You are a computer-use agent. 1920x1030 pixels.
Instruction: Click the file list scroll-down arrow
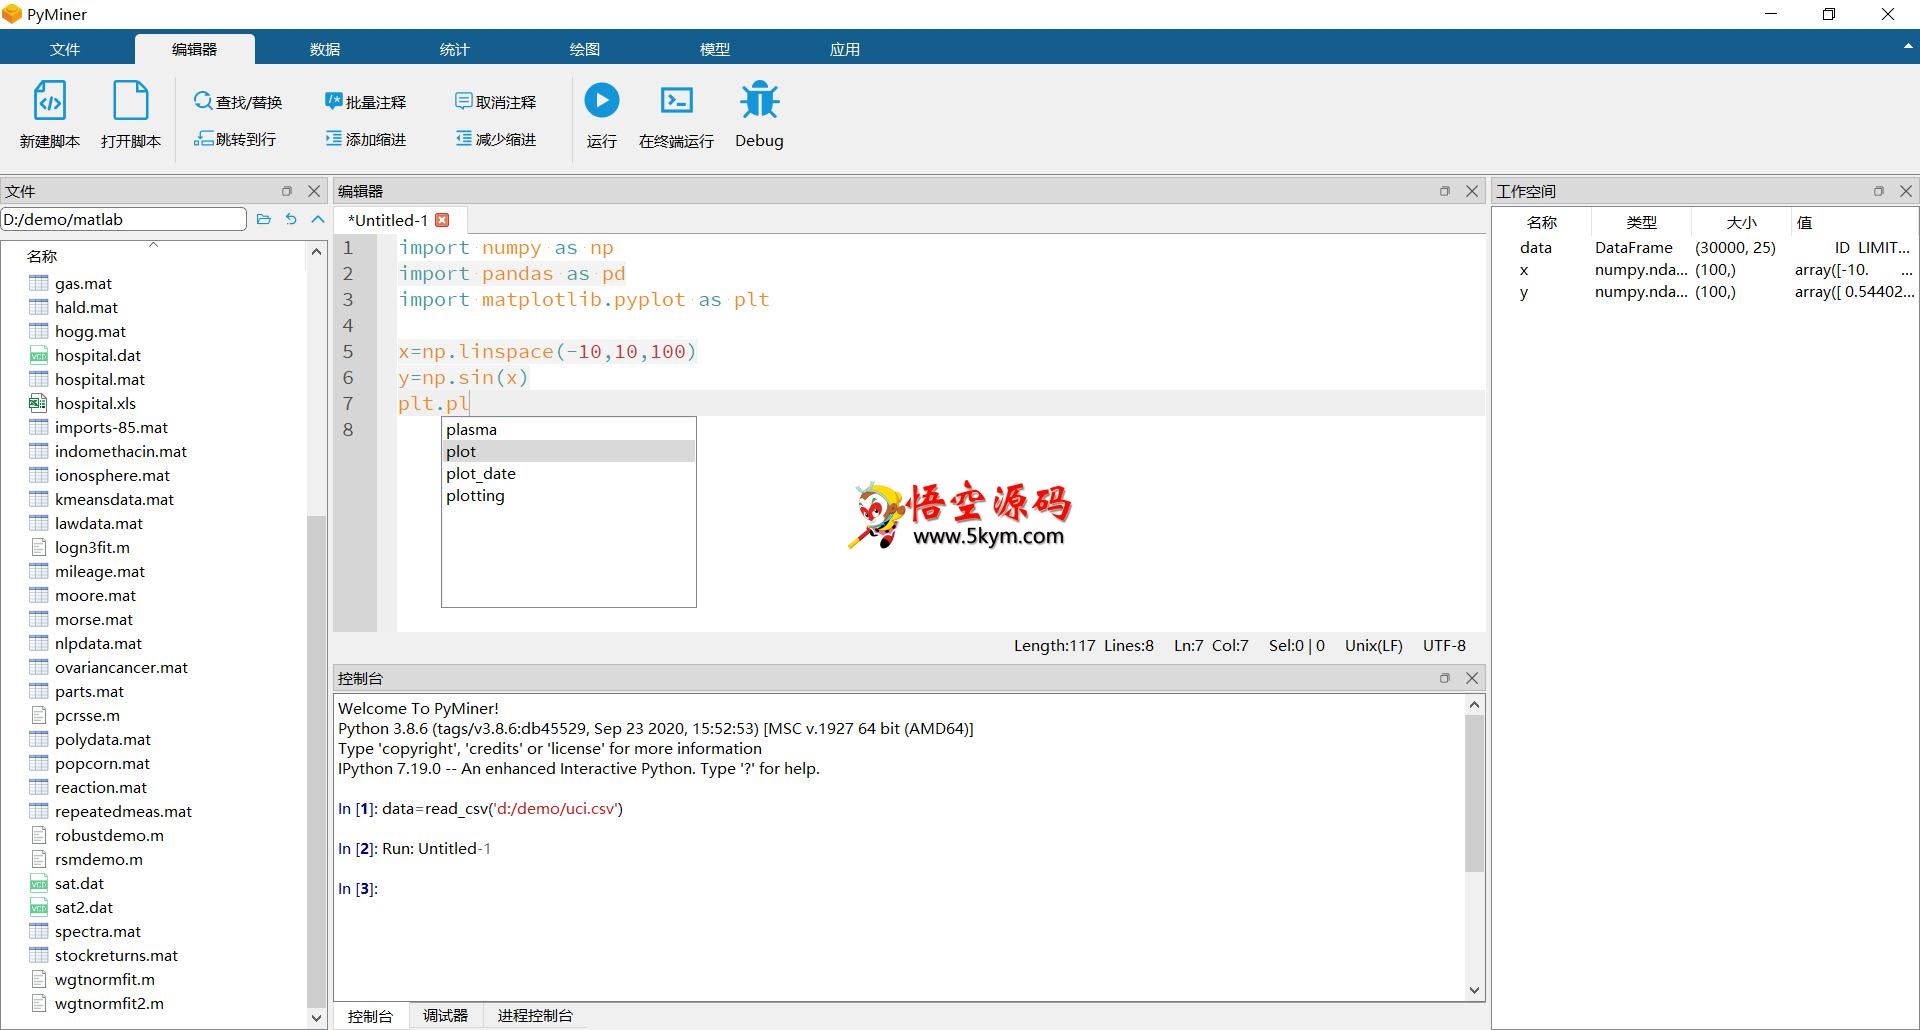(317, 1018)
